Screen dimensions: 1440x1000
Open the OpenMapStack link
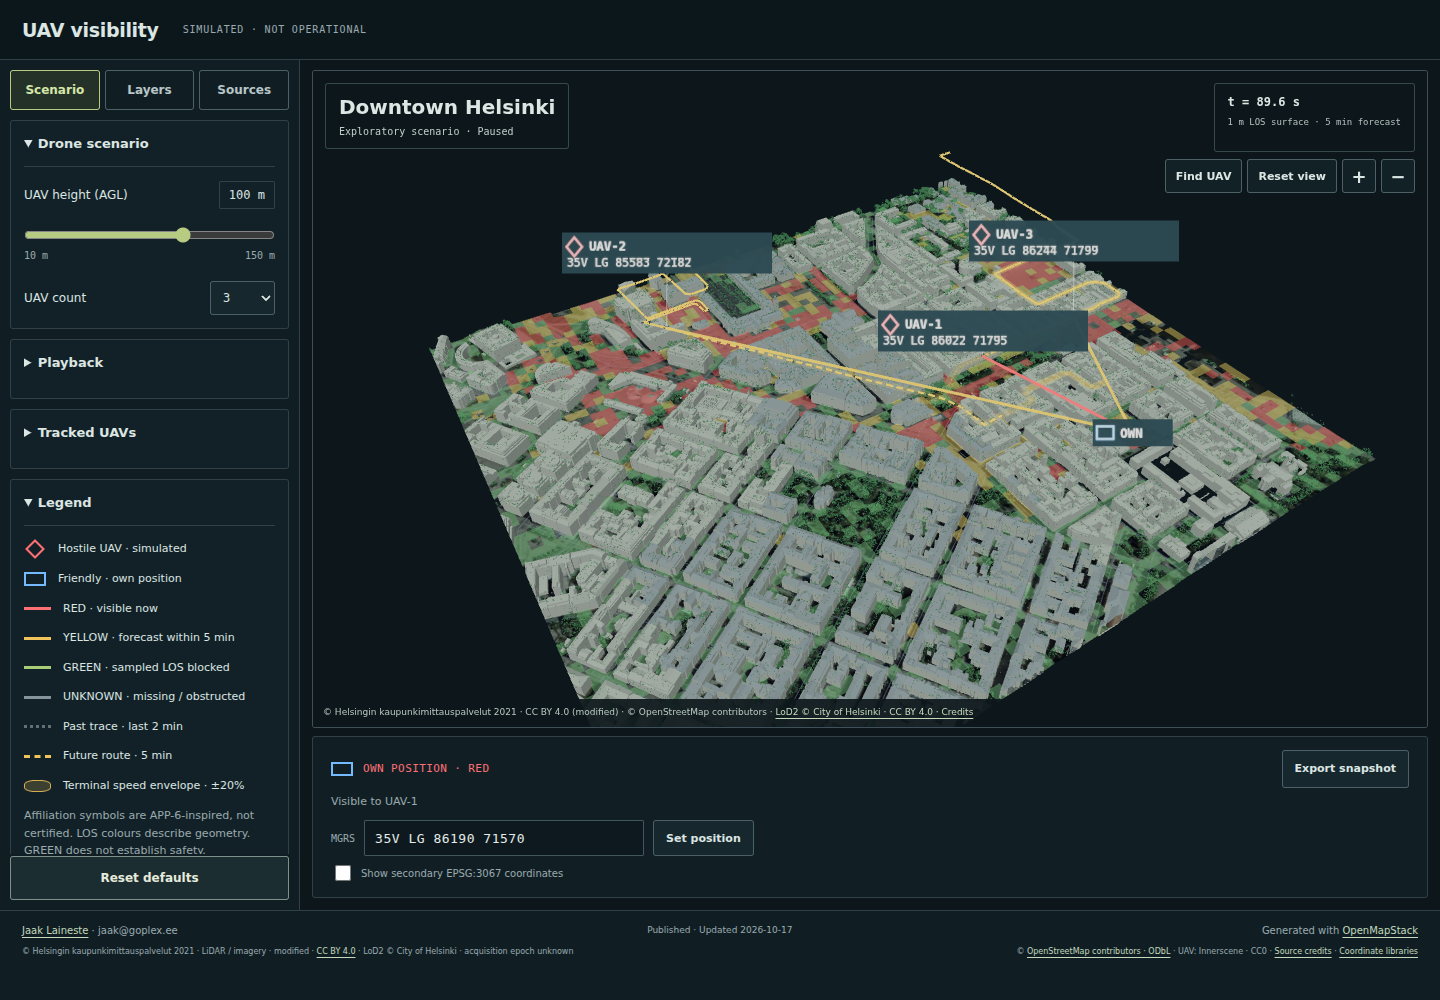click(x=1380, y=931)
